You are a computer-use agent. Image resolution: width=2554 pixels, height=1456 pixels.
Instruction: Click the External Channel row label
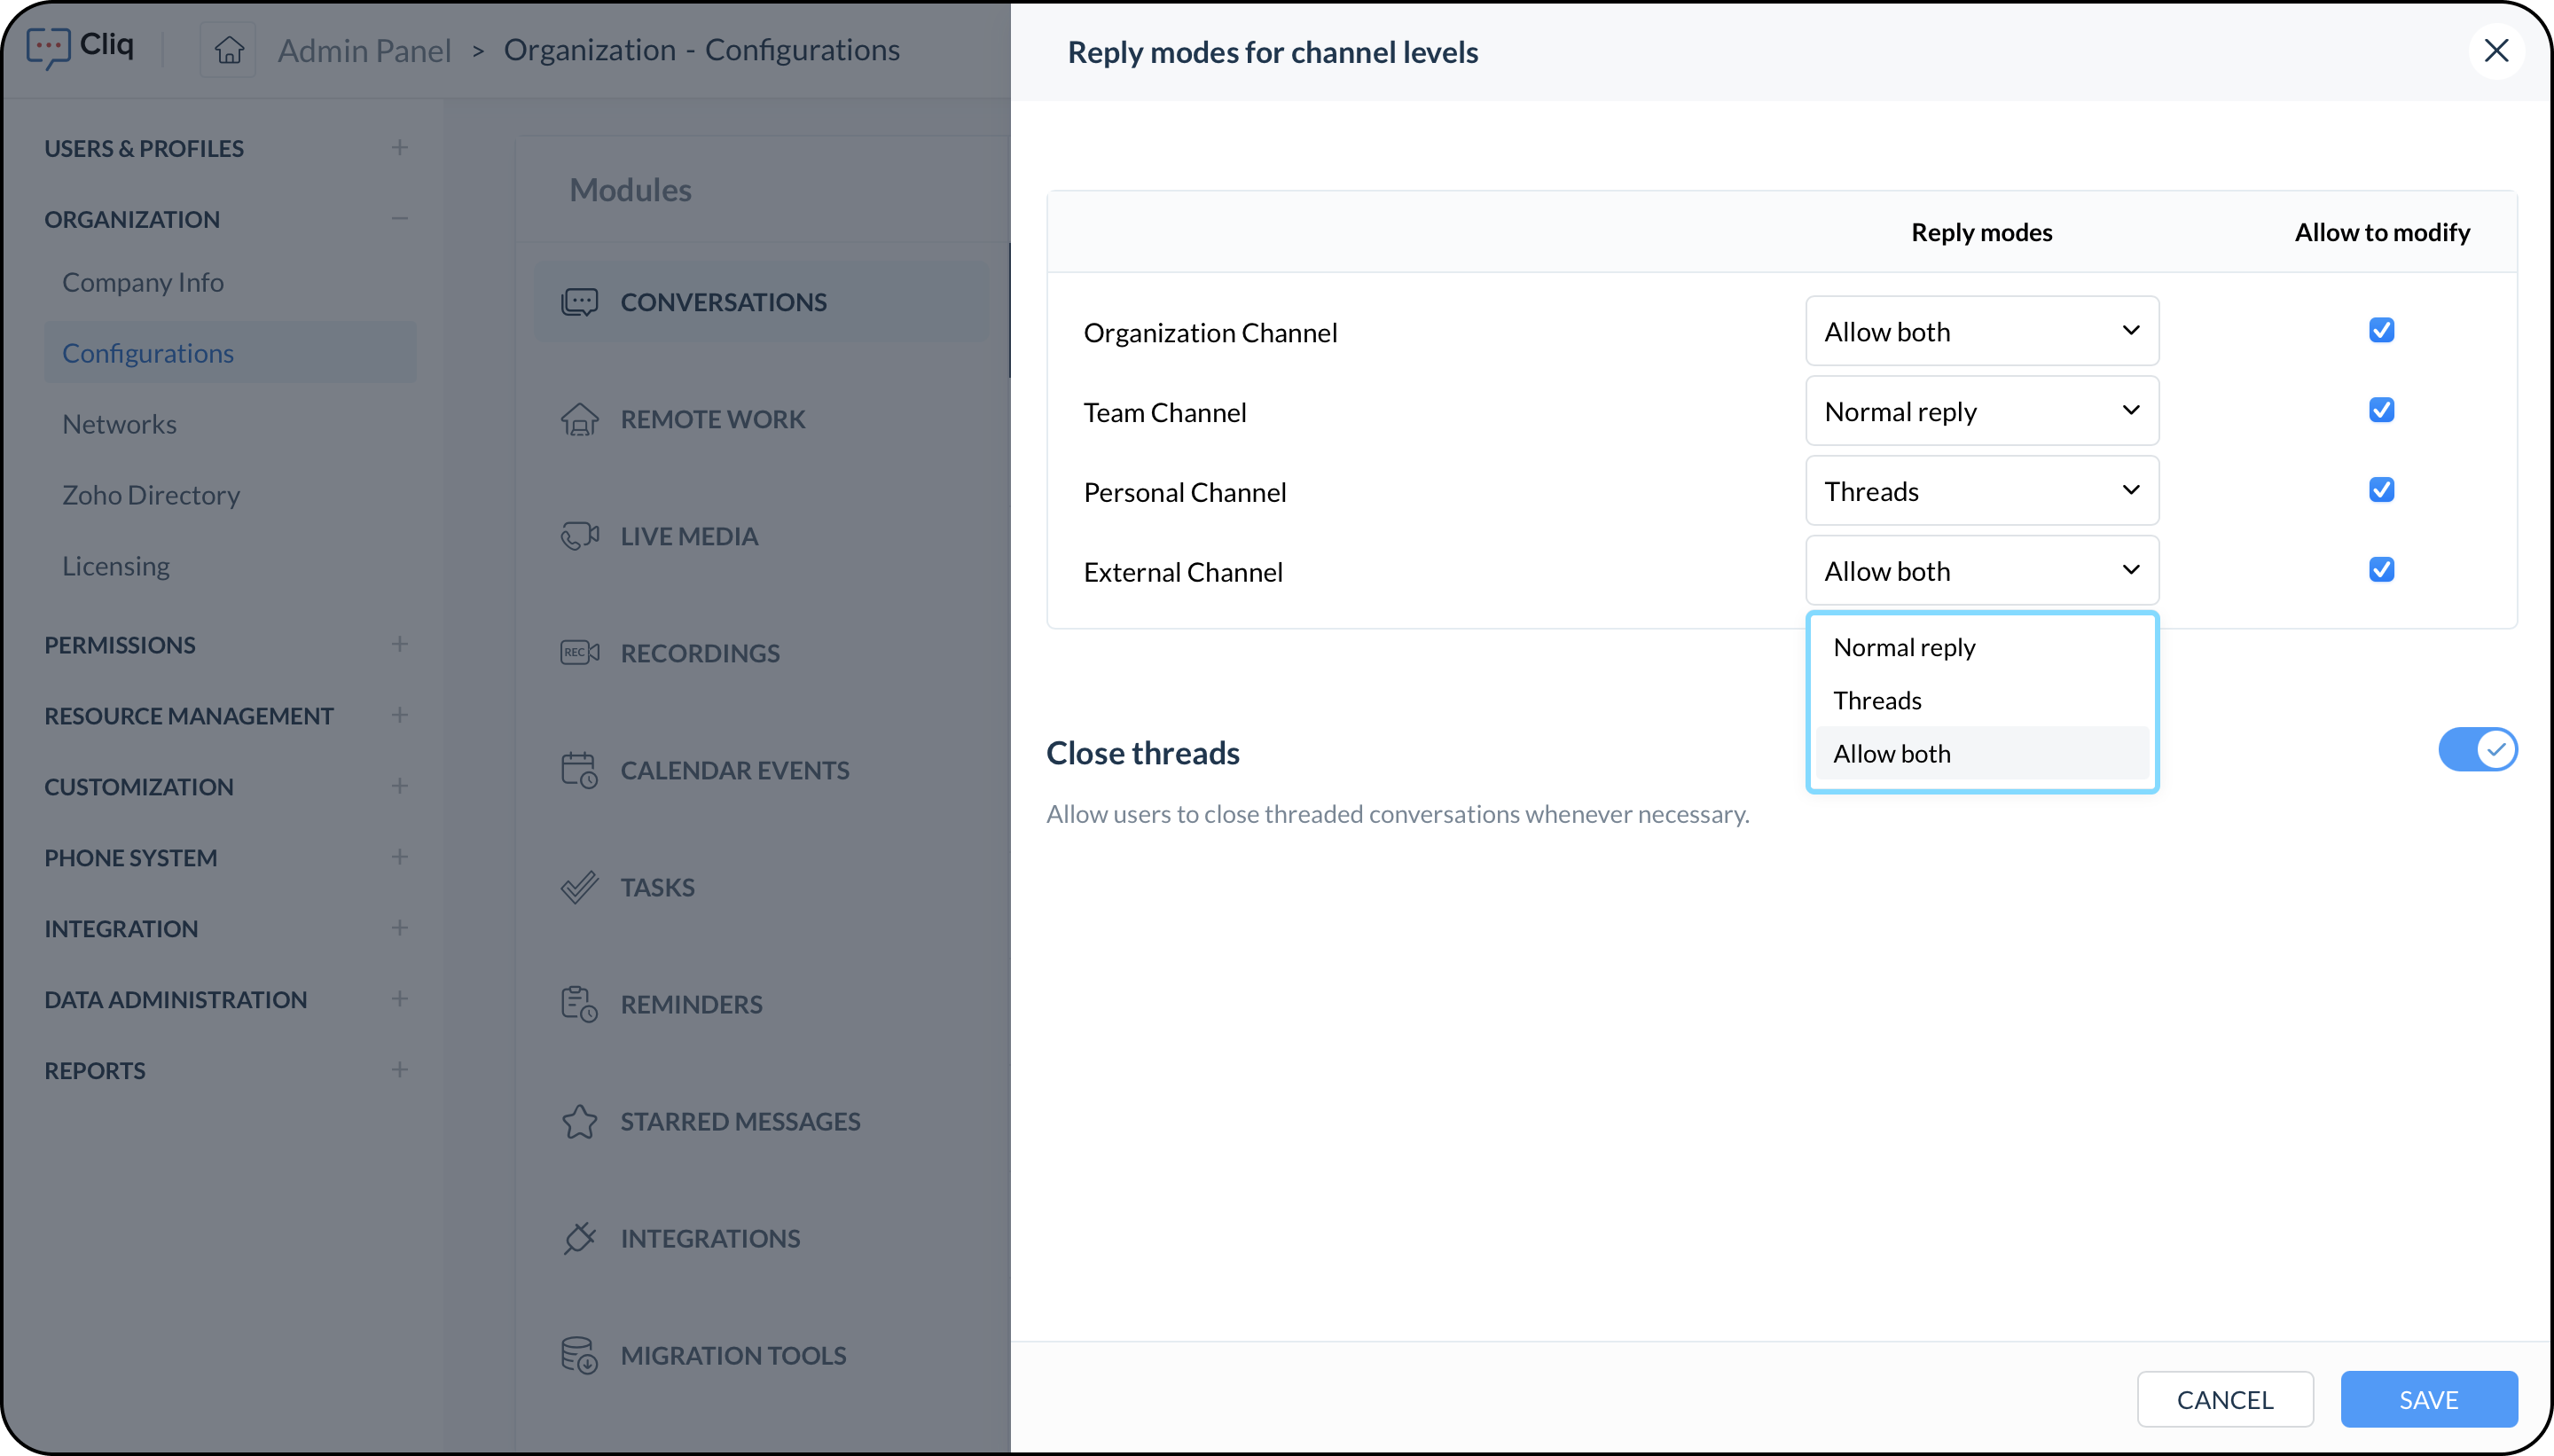[x=1183, y=572]
